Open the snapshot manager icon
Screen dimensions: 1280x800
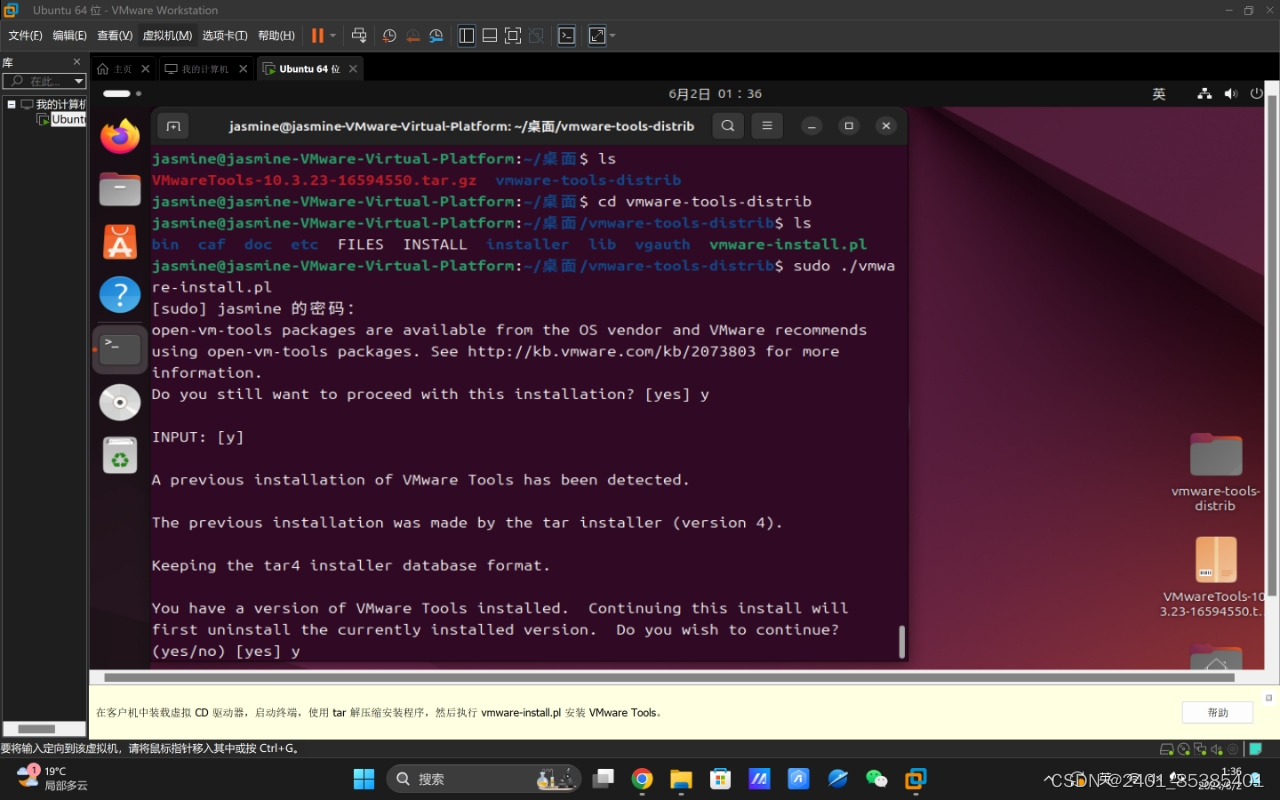pos(436,35)
